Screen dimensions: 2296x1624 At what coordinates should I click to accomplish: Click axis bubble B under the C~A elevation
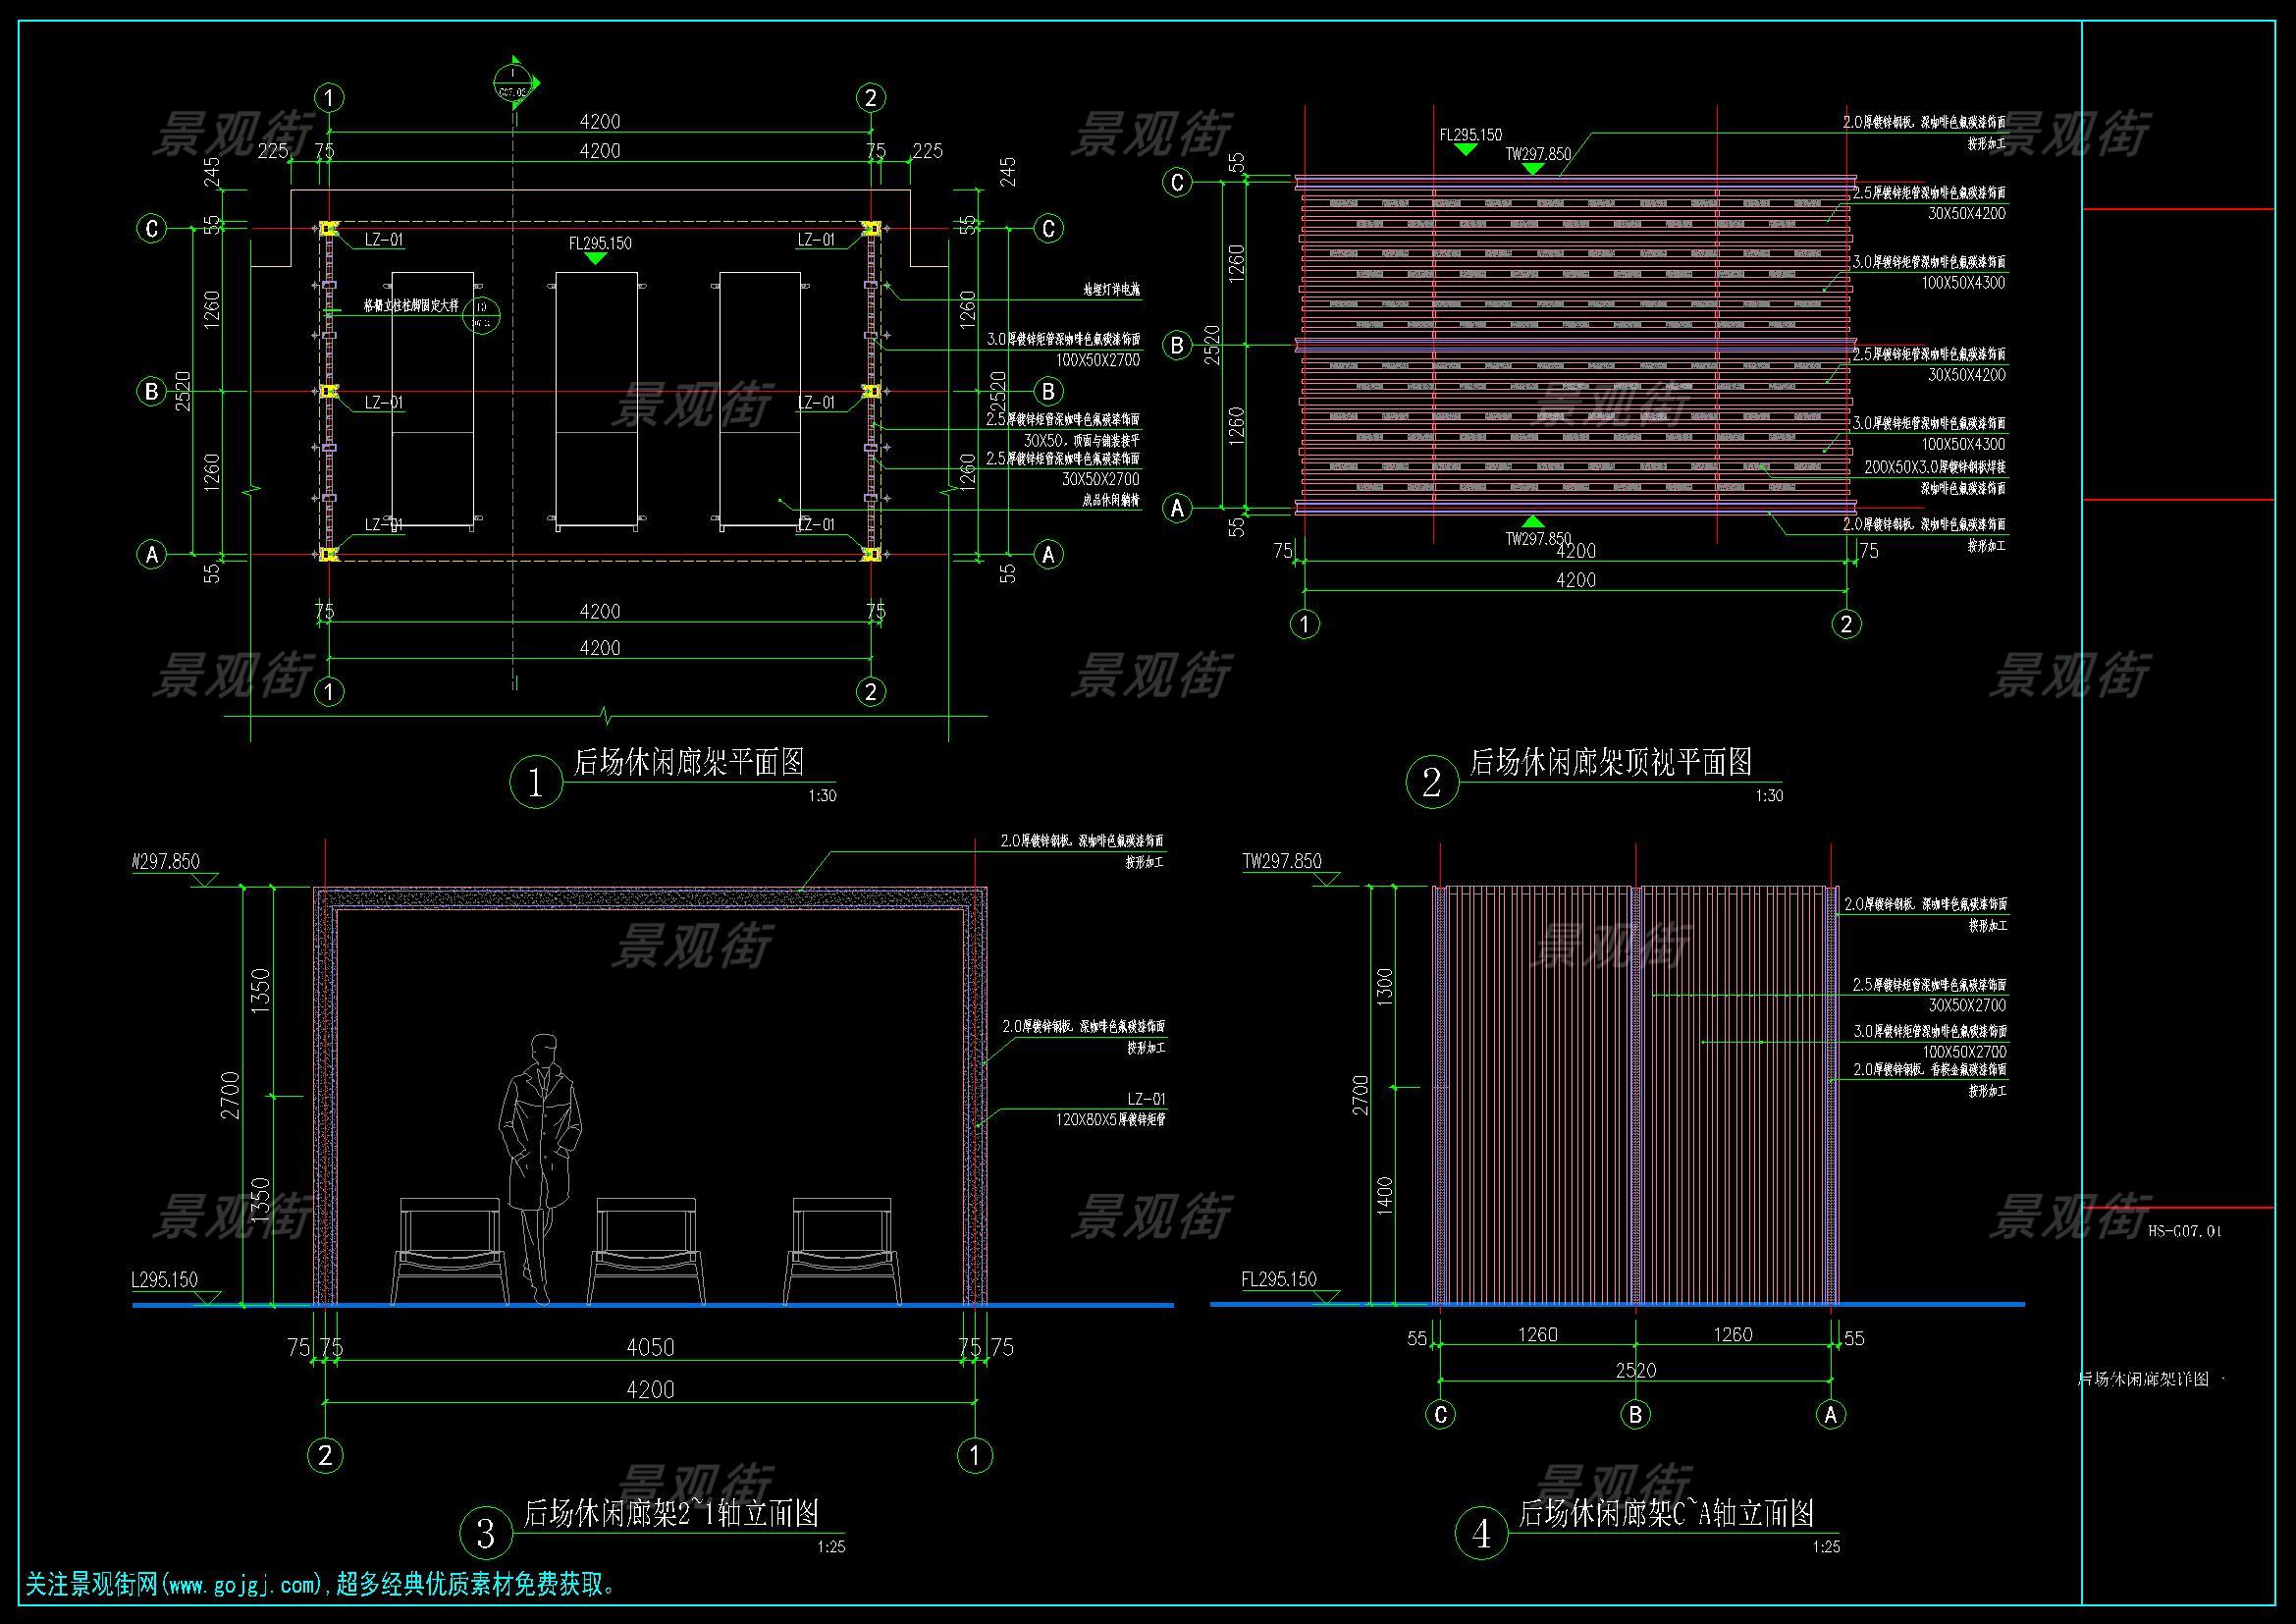click(1636, 1414)
